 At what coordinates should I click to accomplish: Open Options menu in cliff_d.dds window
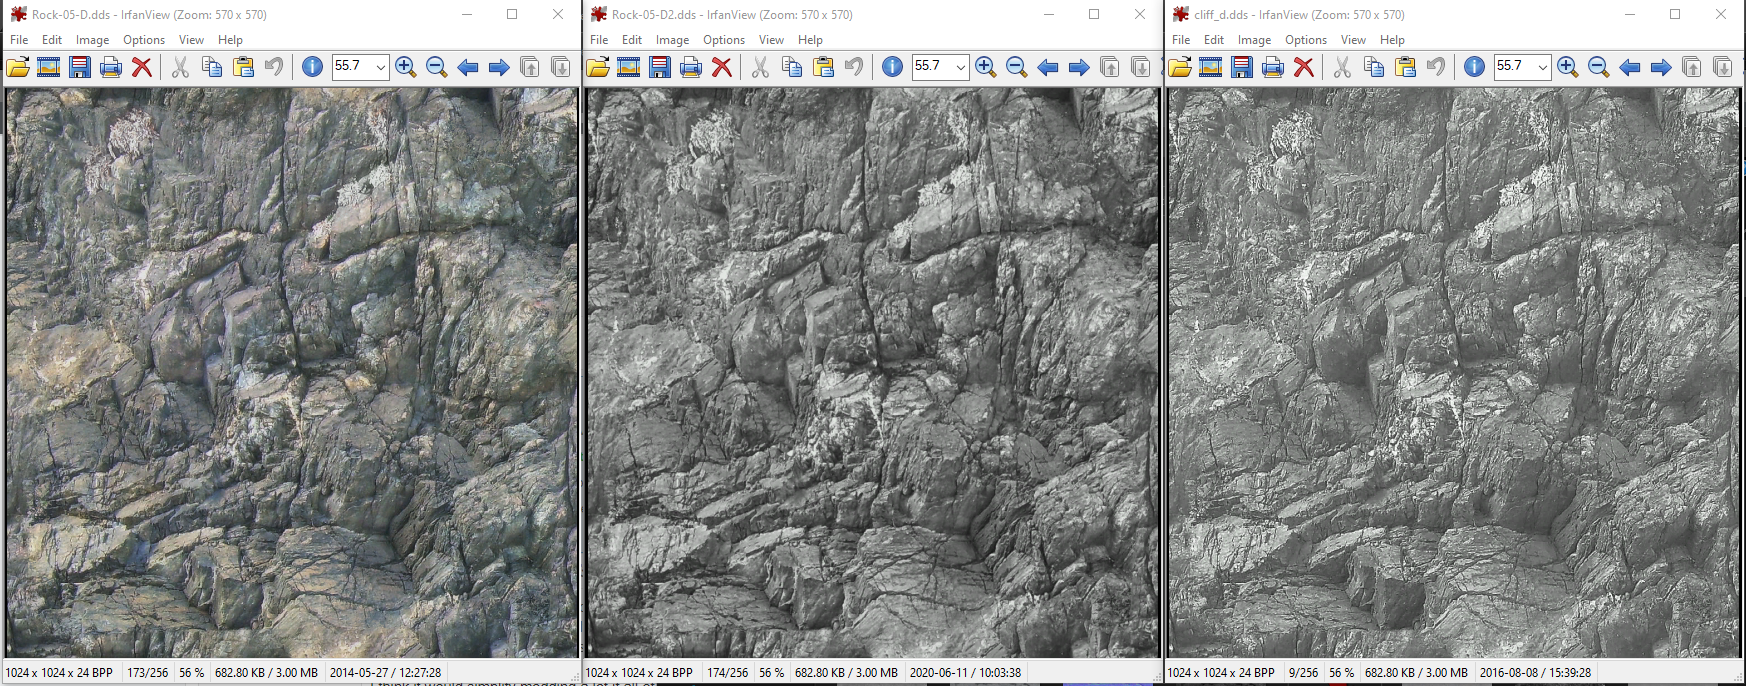pyautogui.click(x=1305, y=40)
